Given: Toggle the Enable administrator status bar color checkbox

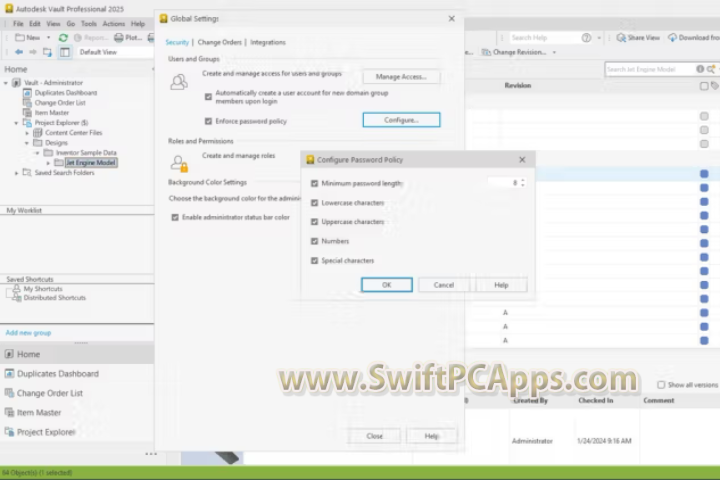Looking at the screenshot, I should click(x=175, y=217).
